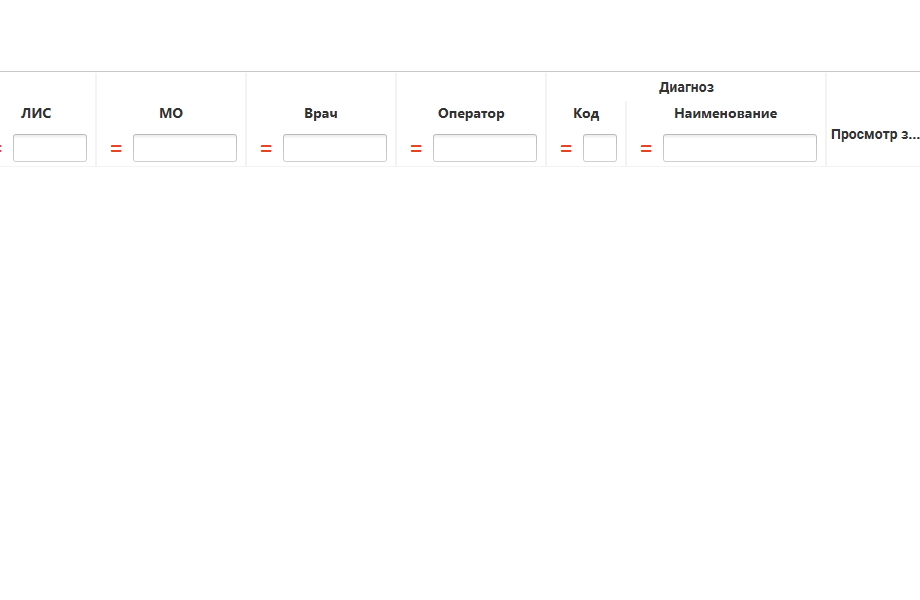Select the Диагноз group header
This screenshot has height=600, width=920.
pos(686,87)
